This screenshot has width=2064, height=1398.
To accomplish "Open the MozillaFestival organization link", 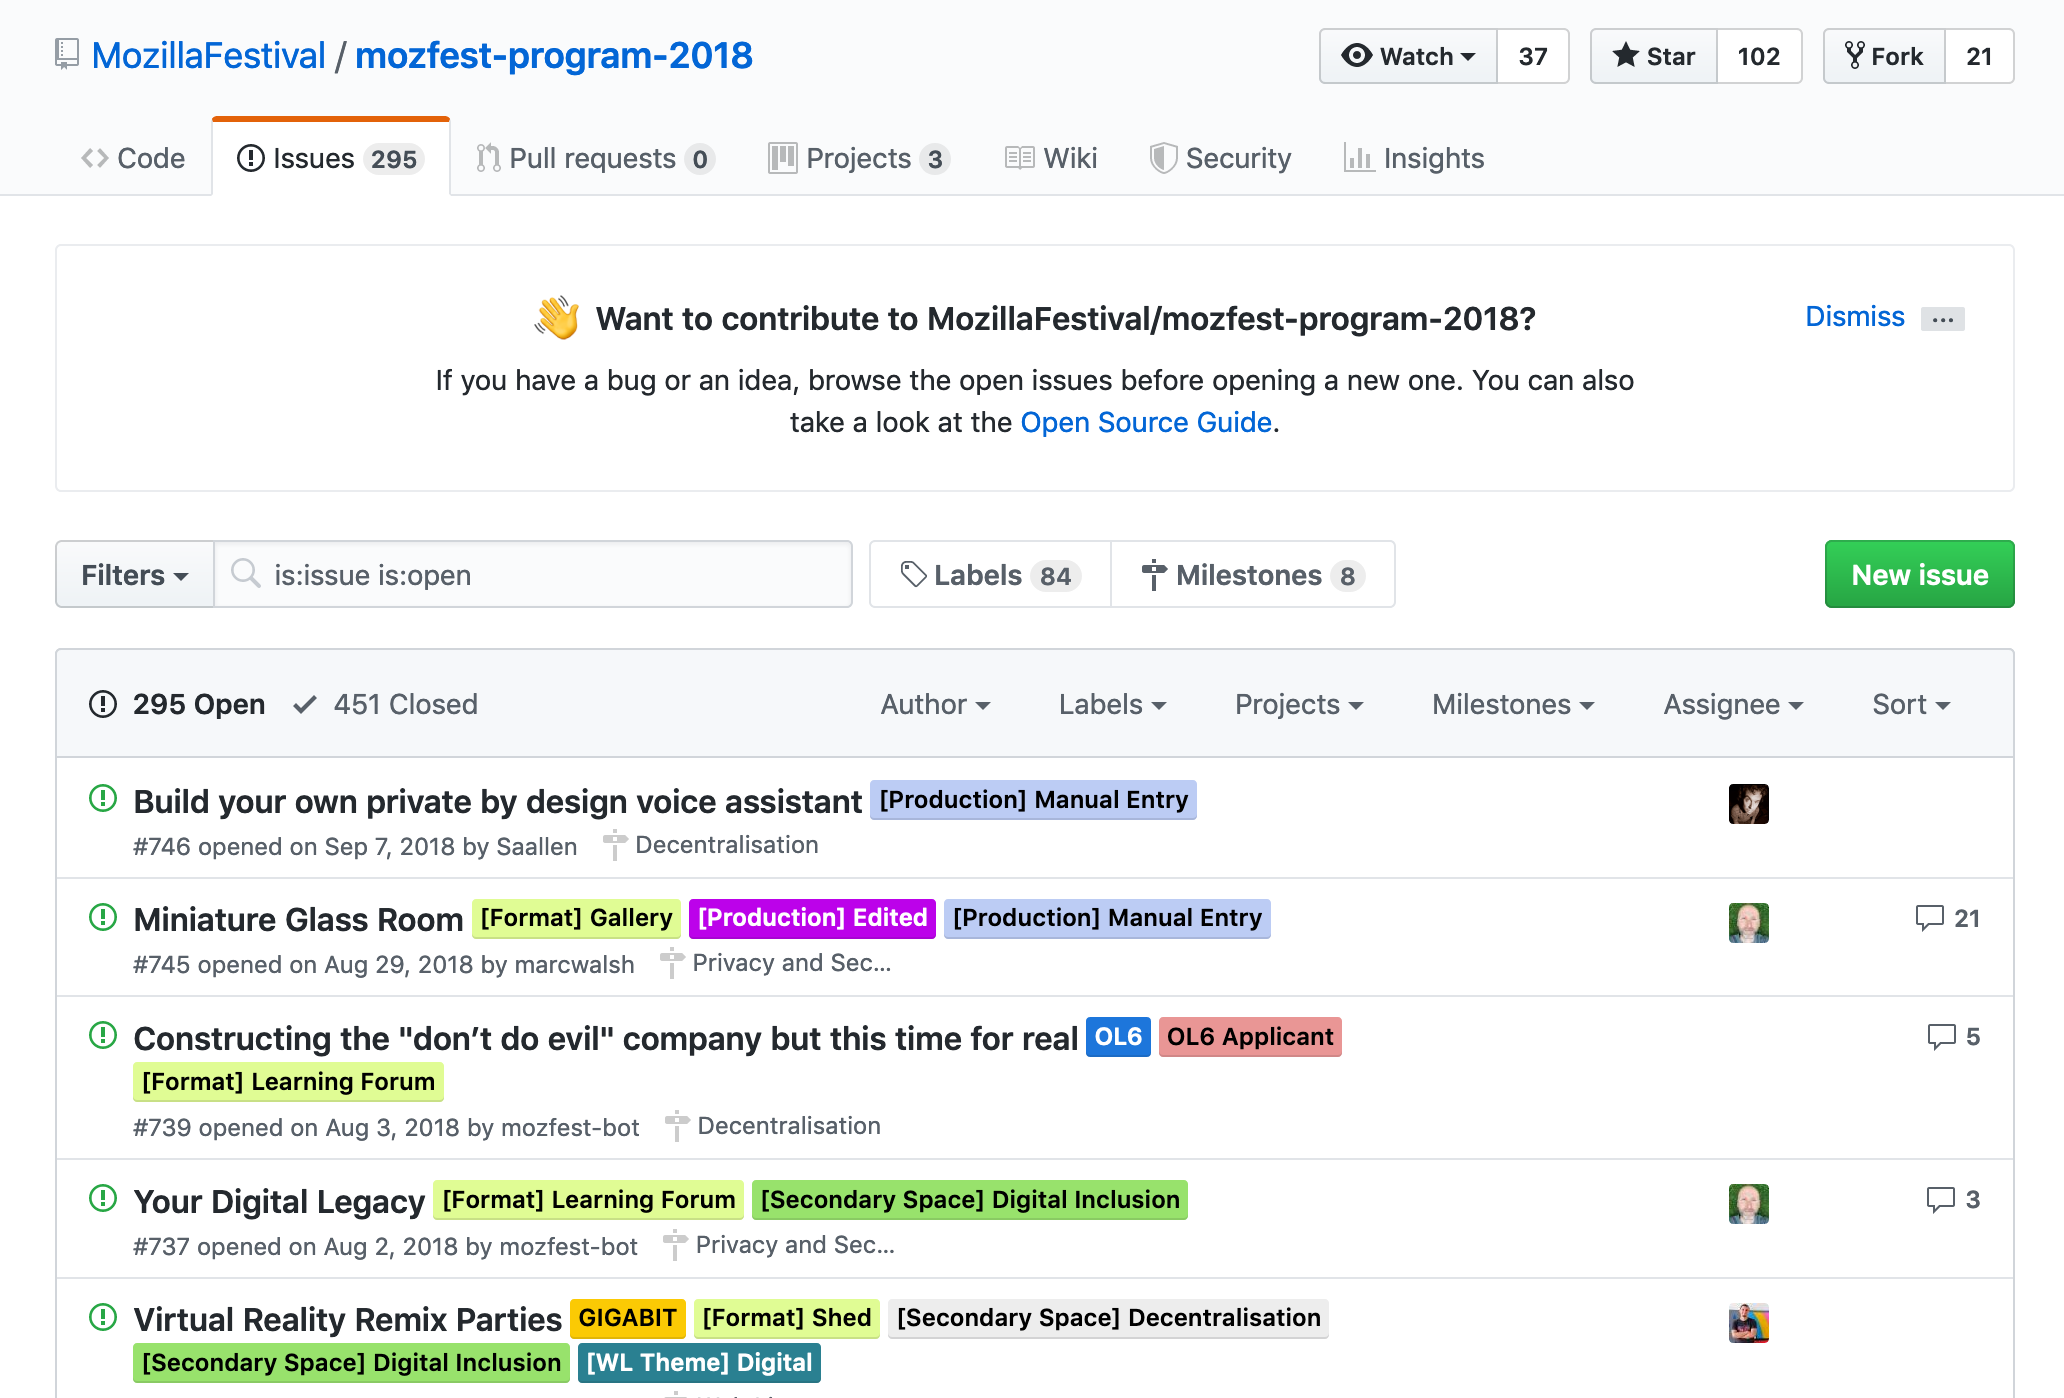I will pyautogui.click(x=209, y=55).
